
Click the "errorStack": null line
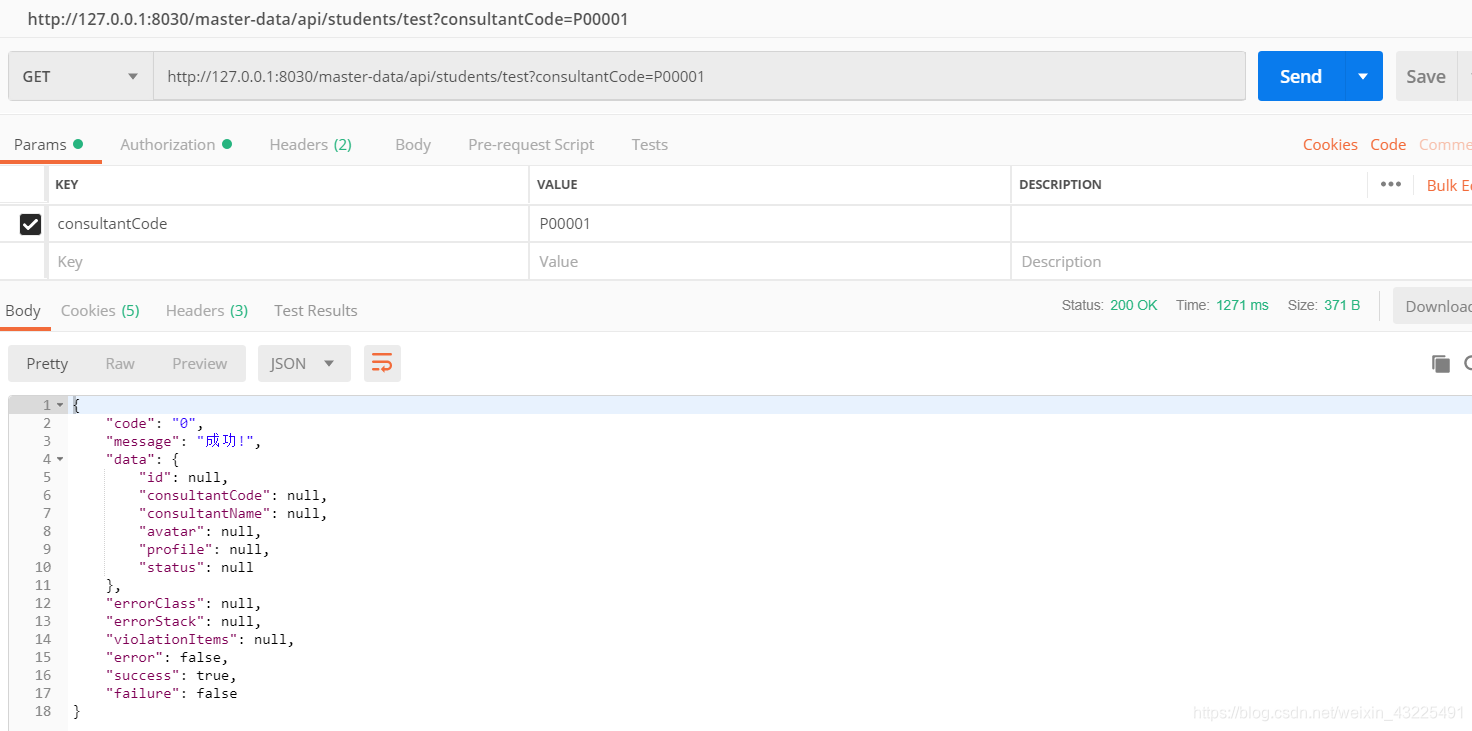pyautogui.click(x=183, y=621)
